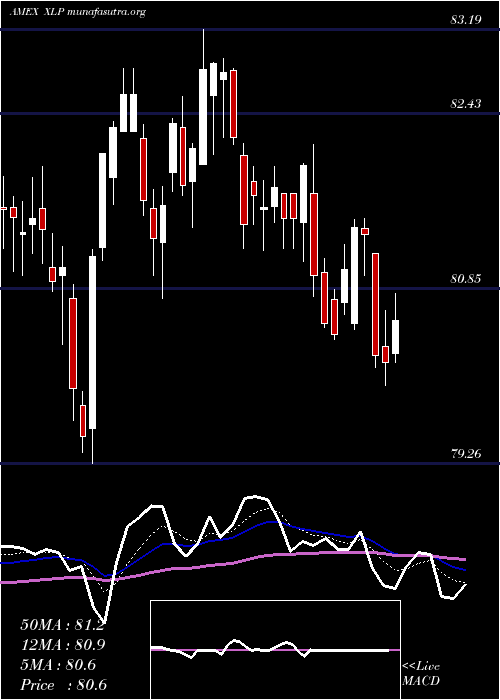
Task: Click the '12MA : 80.9' reading
Action: pos(62,645)
